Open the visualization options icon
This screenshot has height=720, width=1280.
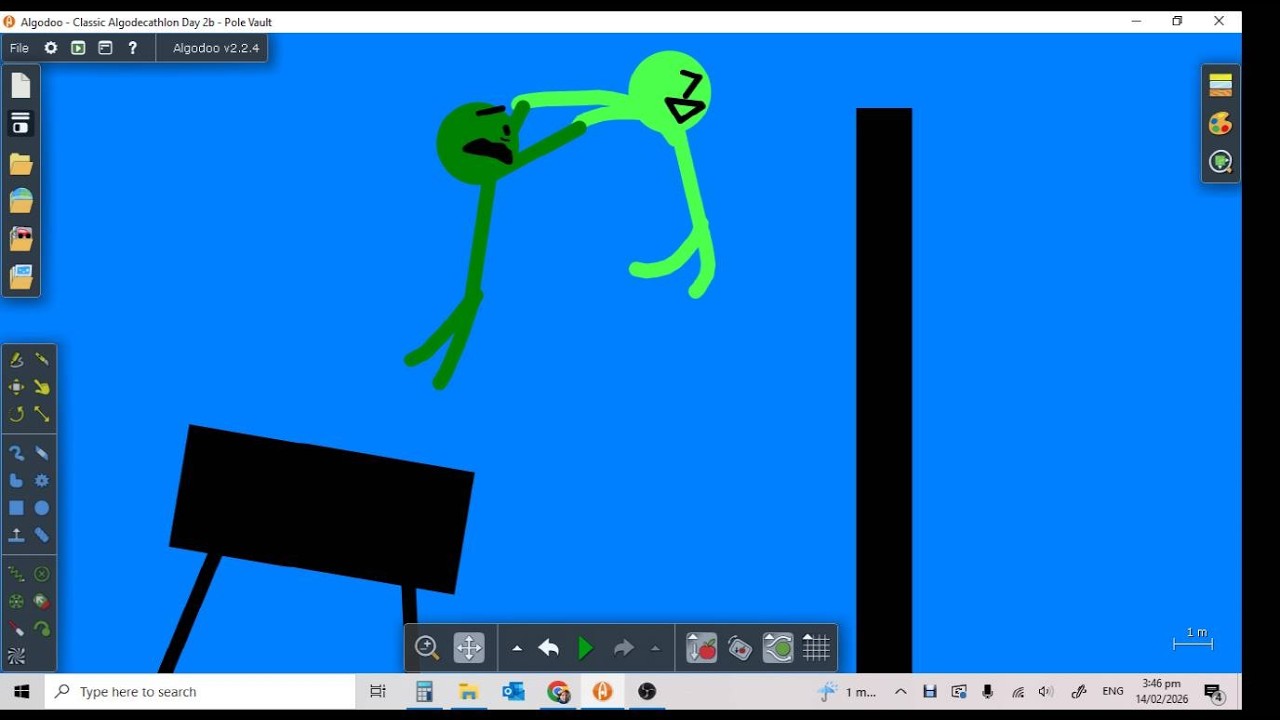point(1220,162)
